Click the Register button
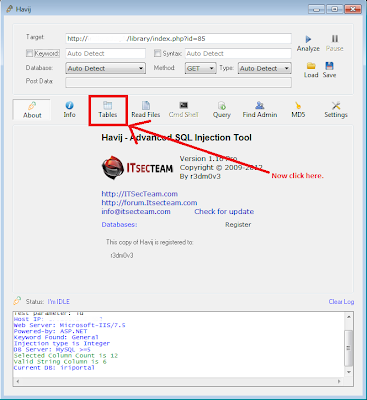This screenshot has width=367, height=400. pyautogui.click(x=238, y=225)
